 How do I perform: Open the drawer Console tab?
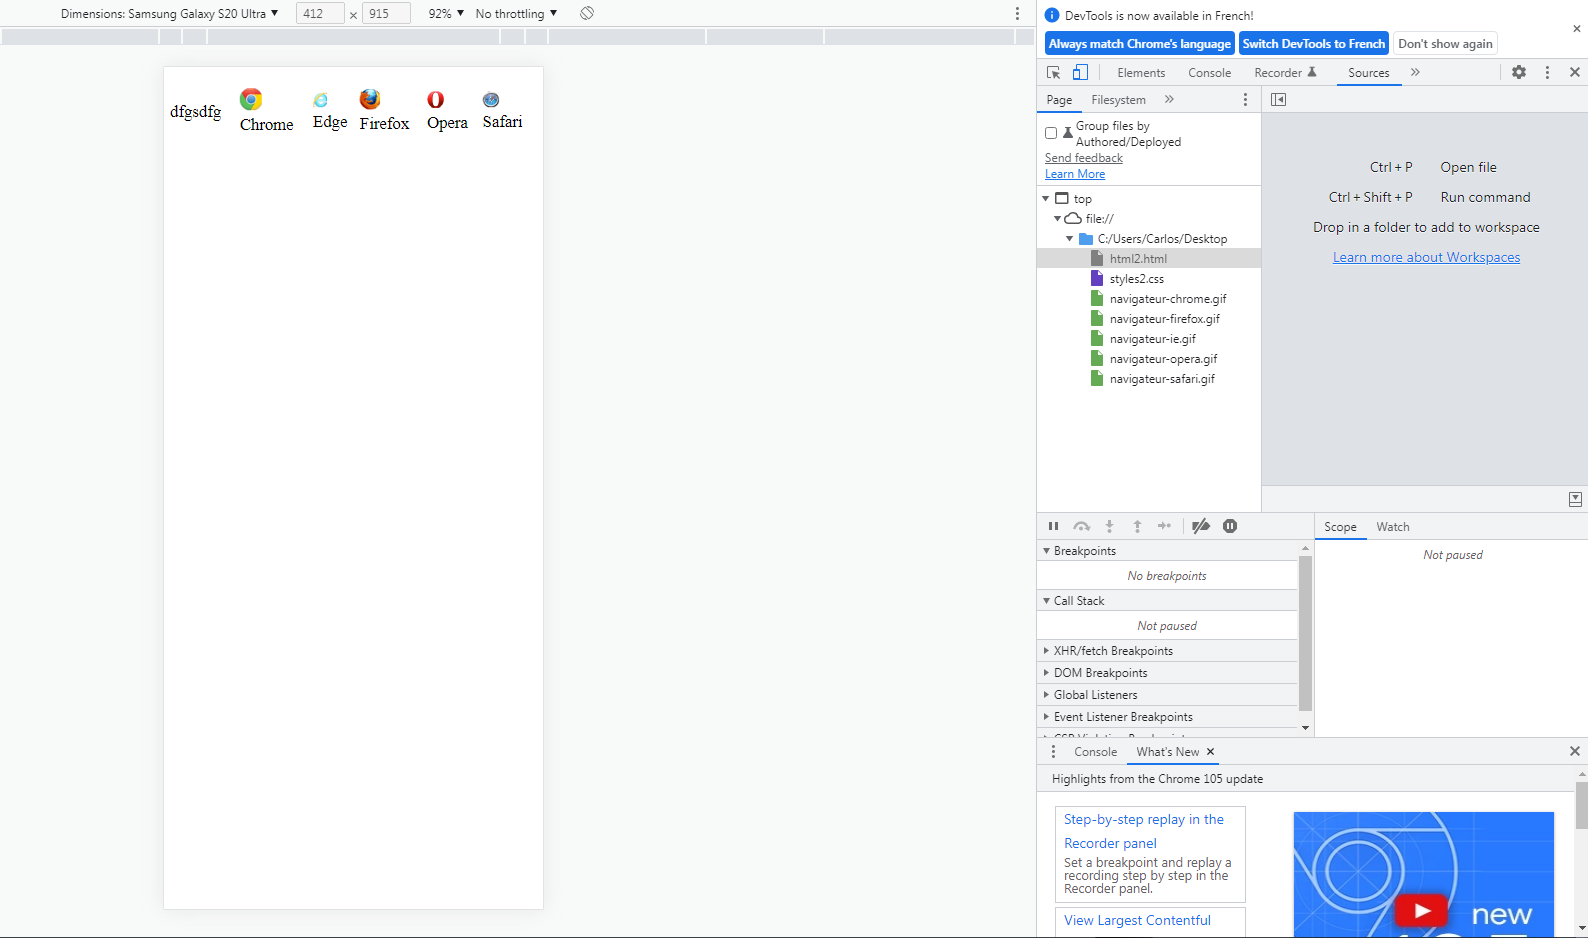coord(1095,752)
